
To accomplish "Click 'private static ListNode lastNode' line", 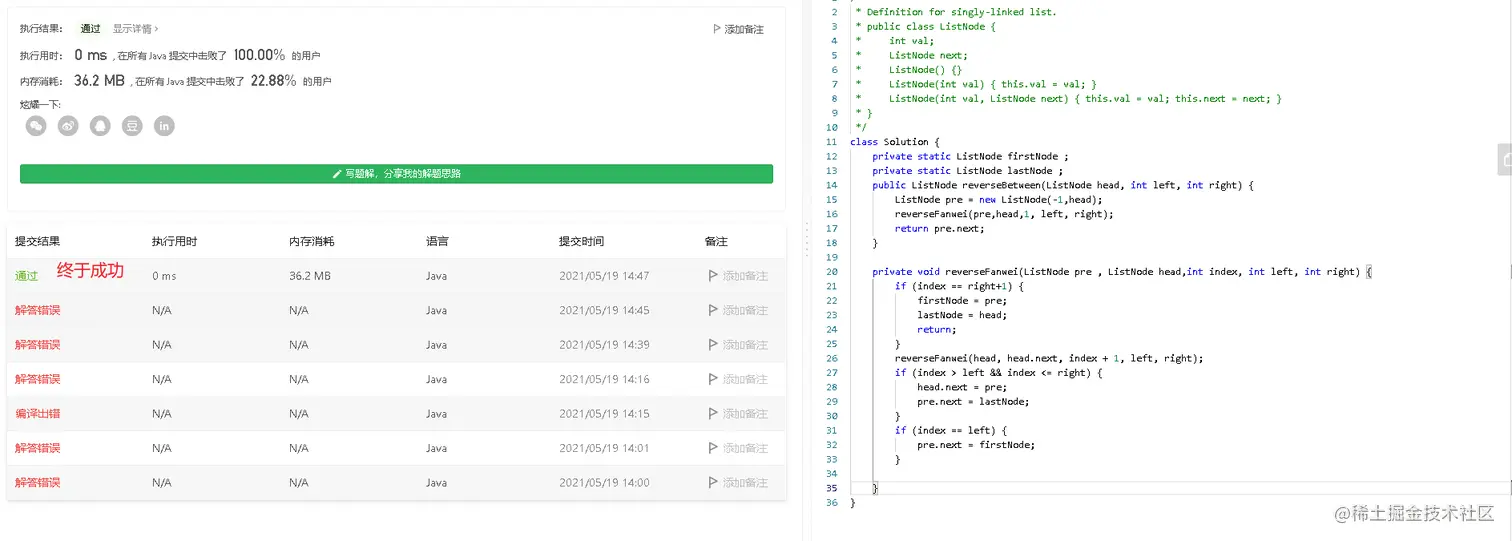I will [x=967, y=171].
